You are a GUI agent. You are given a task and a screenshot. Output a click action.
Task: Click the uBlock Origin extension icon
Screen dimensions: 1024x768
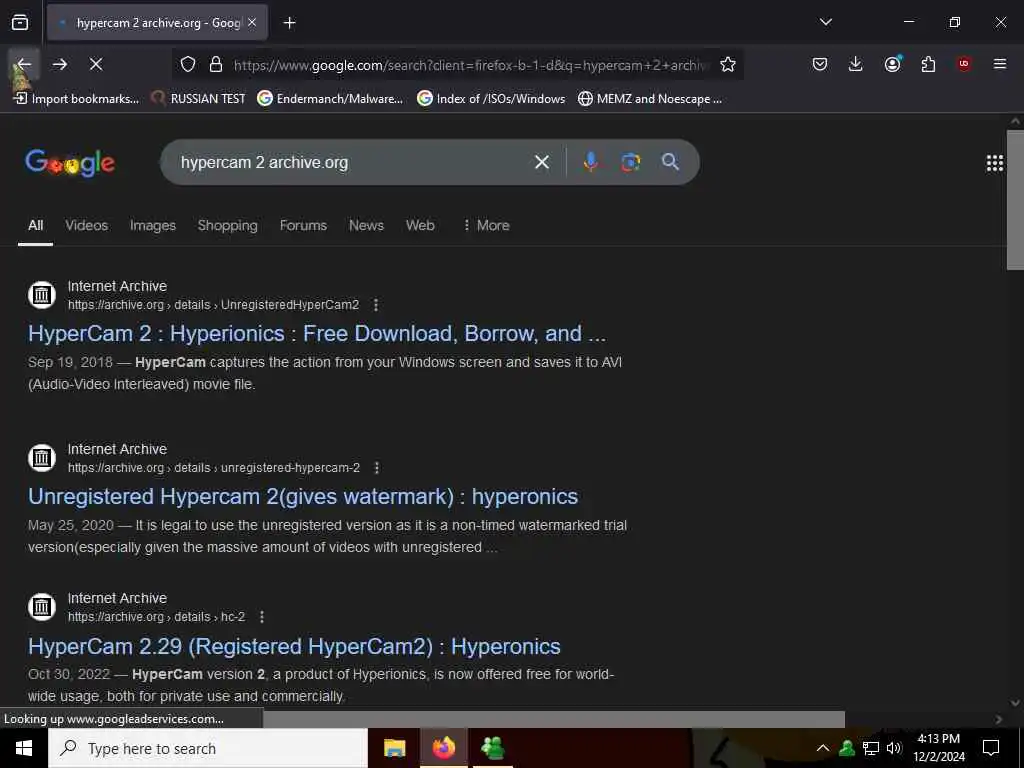(963, 64)
